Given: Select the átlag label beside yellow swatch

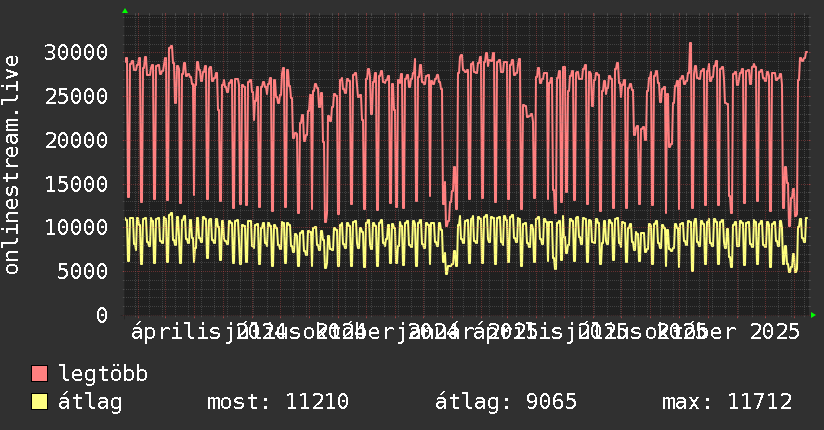Looking at the screenshot, I should coord(90,402).
